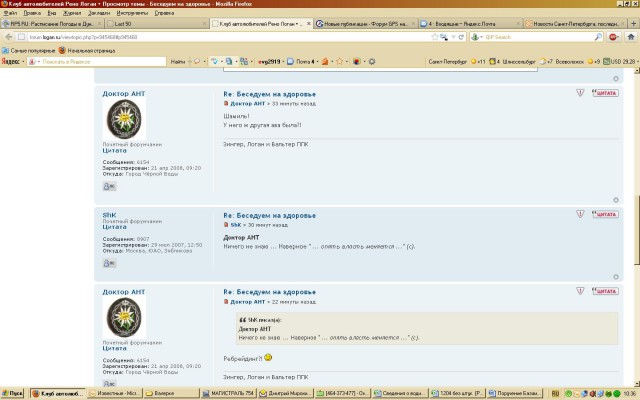Open the Журнал menu

72,13
